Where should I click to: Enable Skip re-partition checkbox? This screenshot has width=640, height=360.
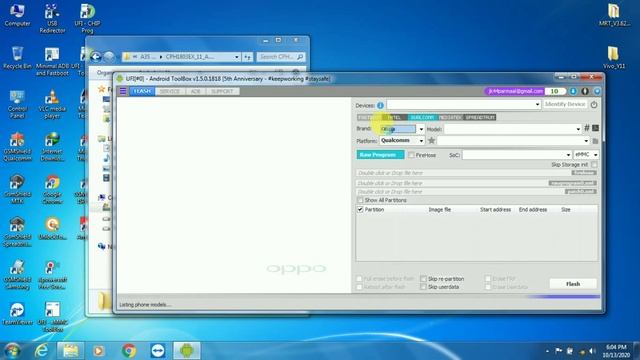point(423,279)
